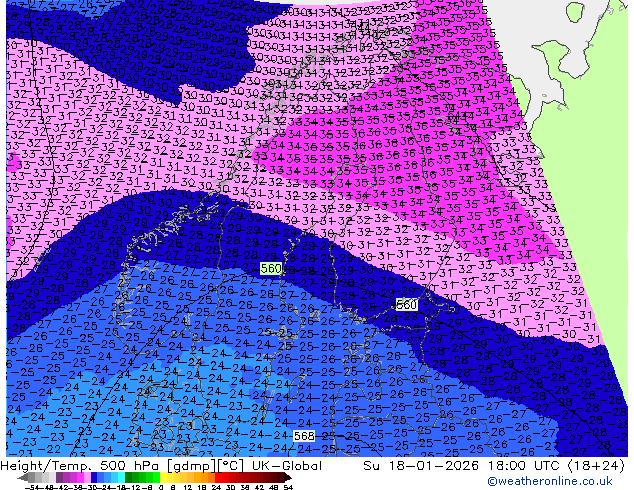Viewport: 634px width, 490px height.
Task: Click the grey left arrow of color scale
Action: pyautogui.click(x=23, y=478)
